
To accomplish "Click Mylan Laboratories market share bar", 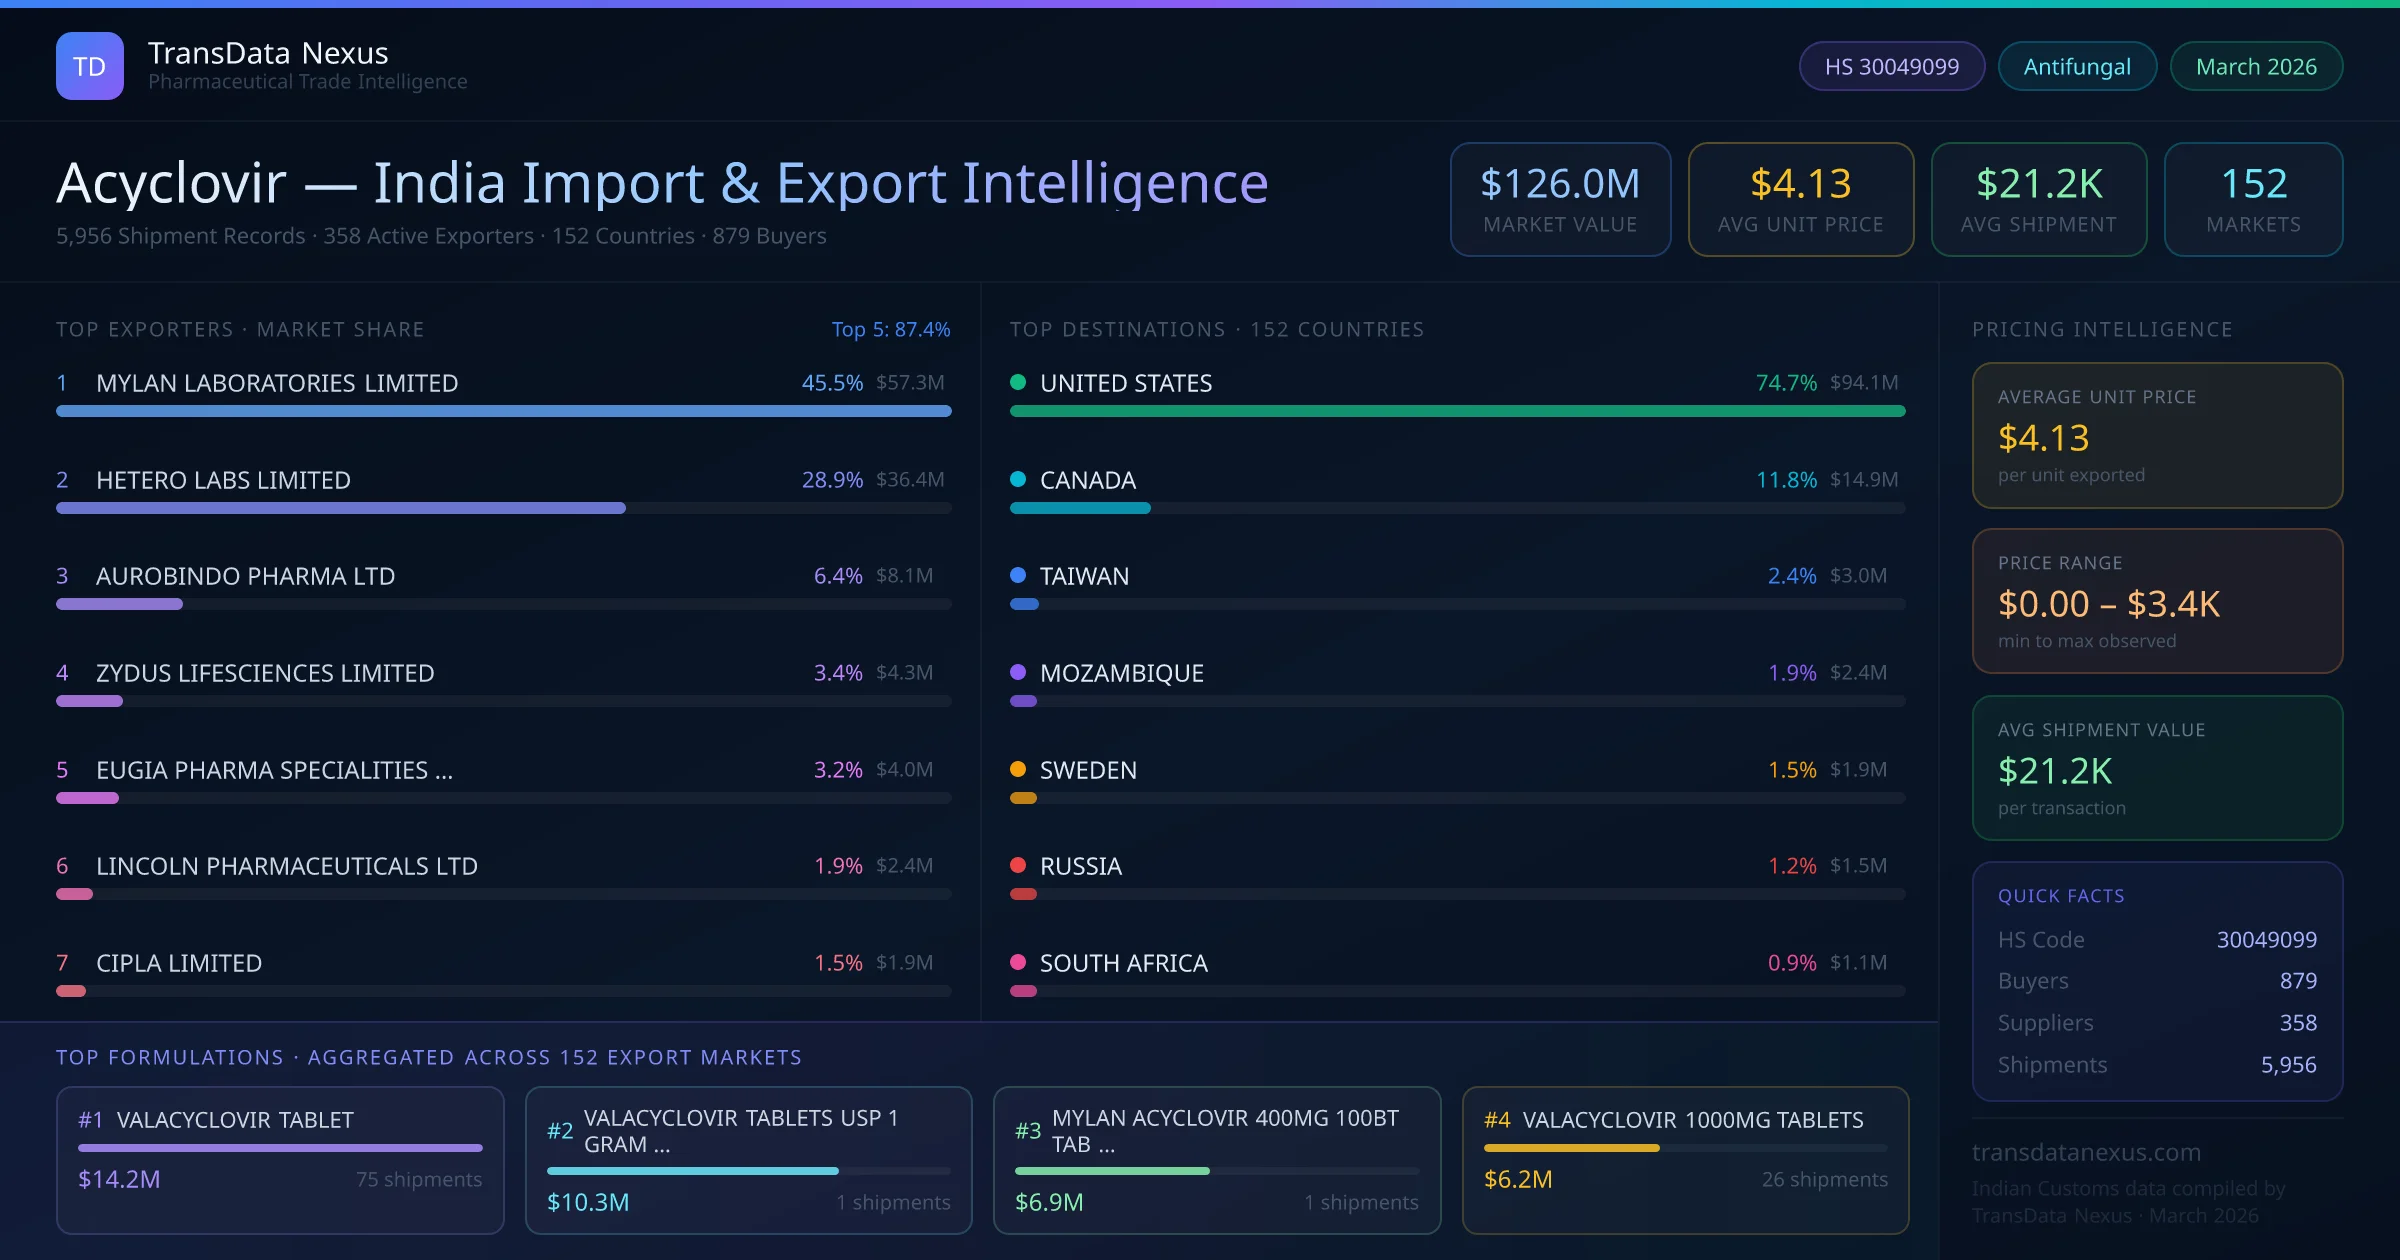I will click(x=503, y=411).
